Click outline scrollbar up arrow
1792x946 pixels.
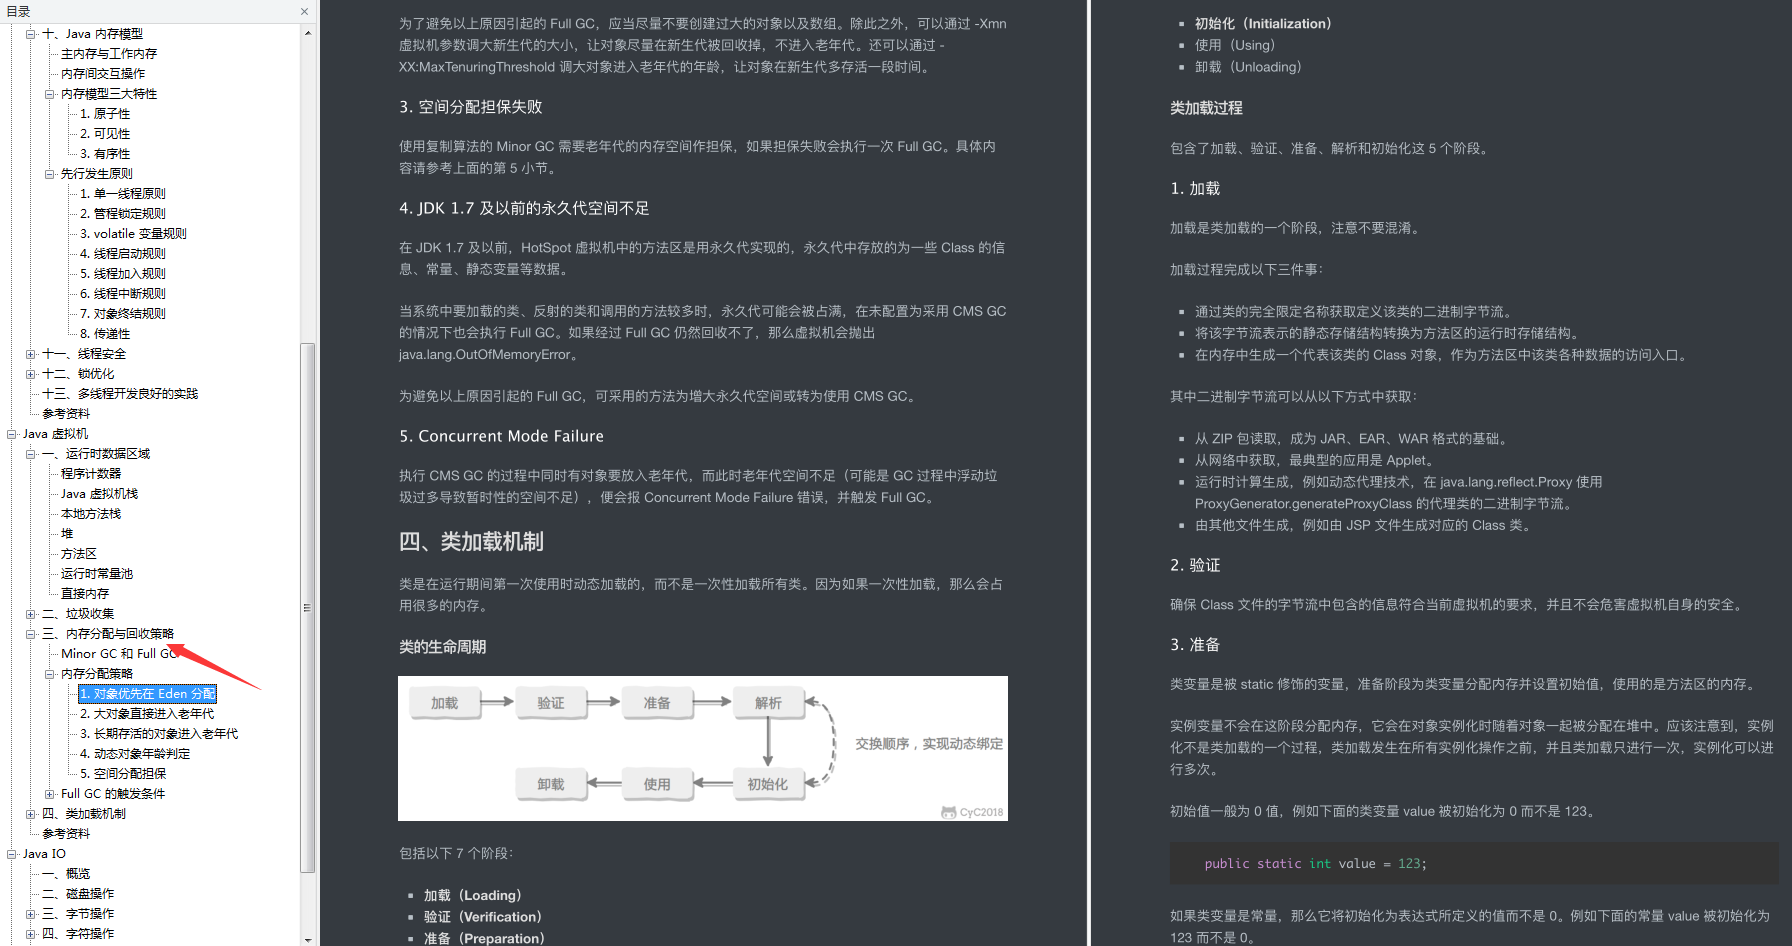tap(308, 33)
